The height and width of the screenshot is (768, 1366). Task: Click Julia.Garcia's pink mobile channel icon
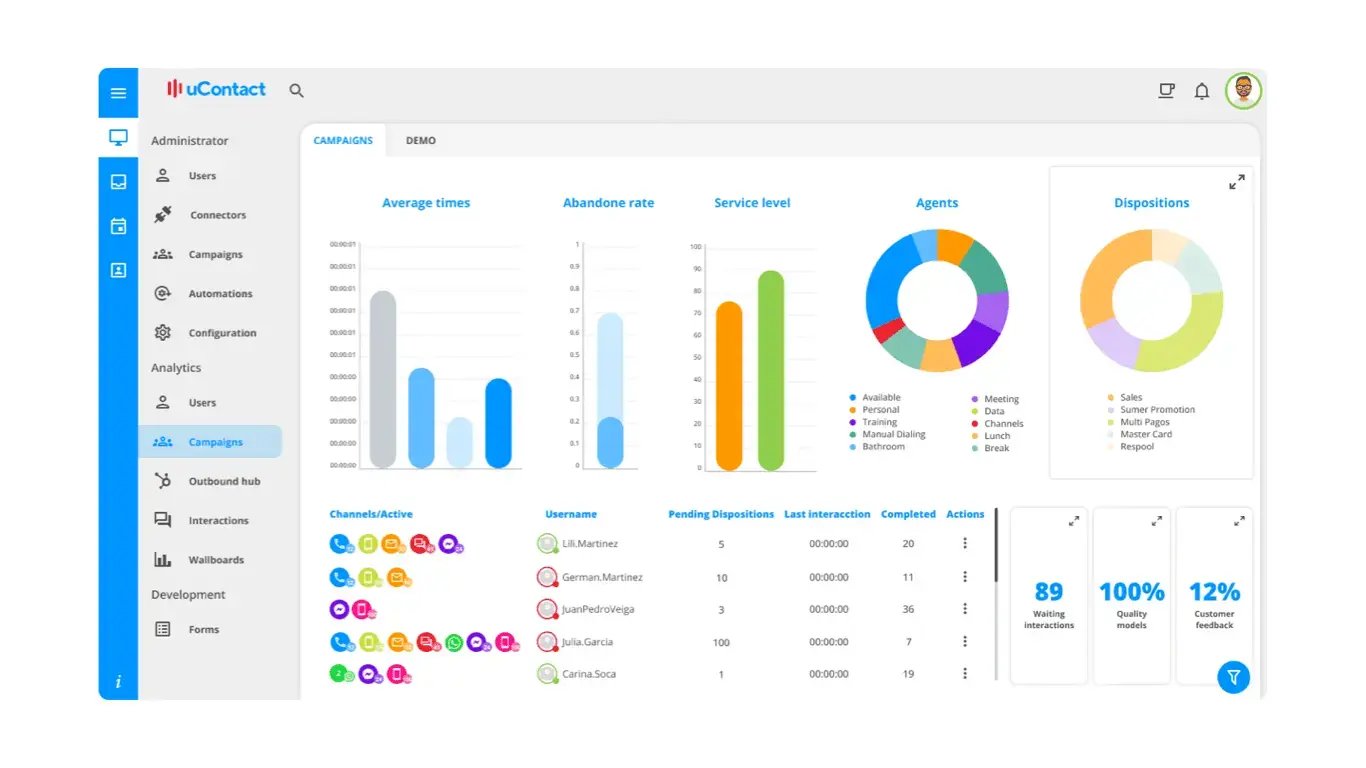[506, 642]
